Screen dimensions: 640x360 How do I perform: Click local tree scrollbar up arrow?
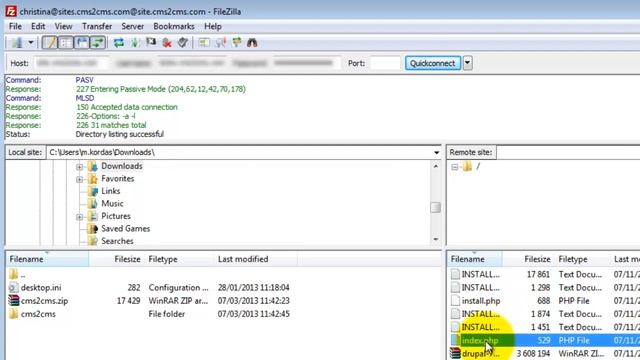coord(436,166)
